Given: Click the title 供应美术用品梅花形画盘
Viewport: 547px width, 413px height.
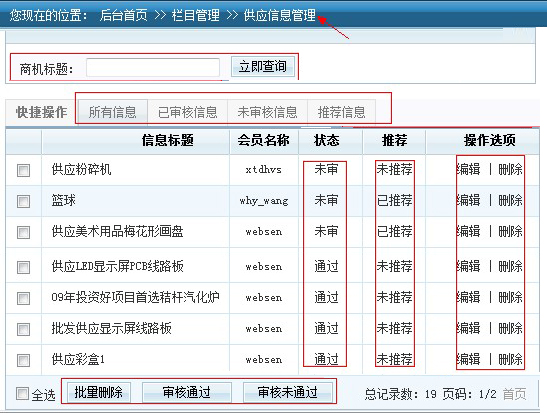Looking at the screenshot, I should (x=117, y=231).
